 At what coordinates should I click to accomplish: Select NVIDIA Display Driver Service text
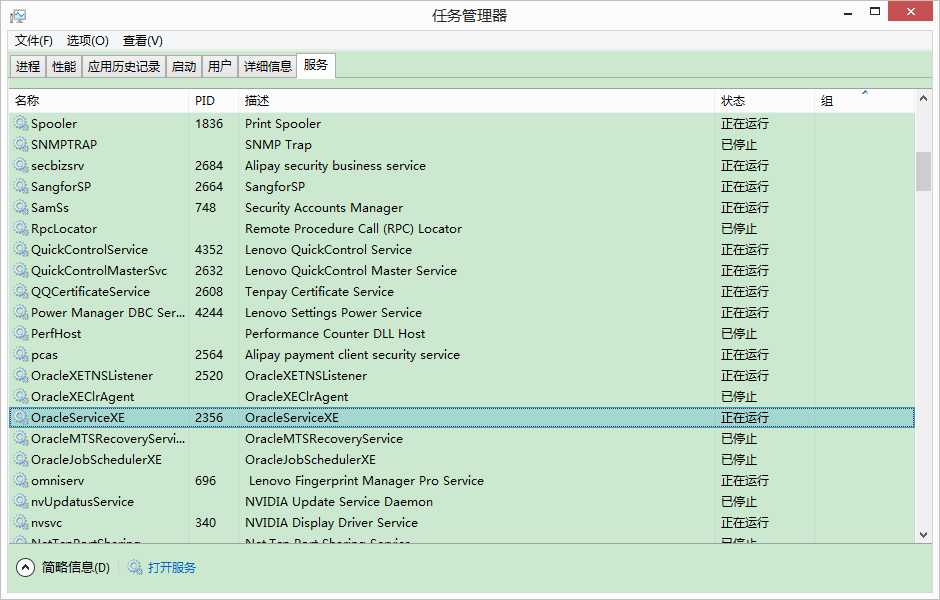pos(331,522)
